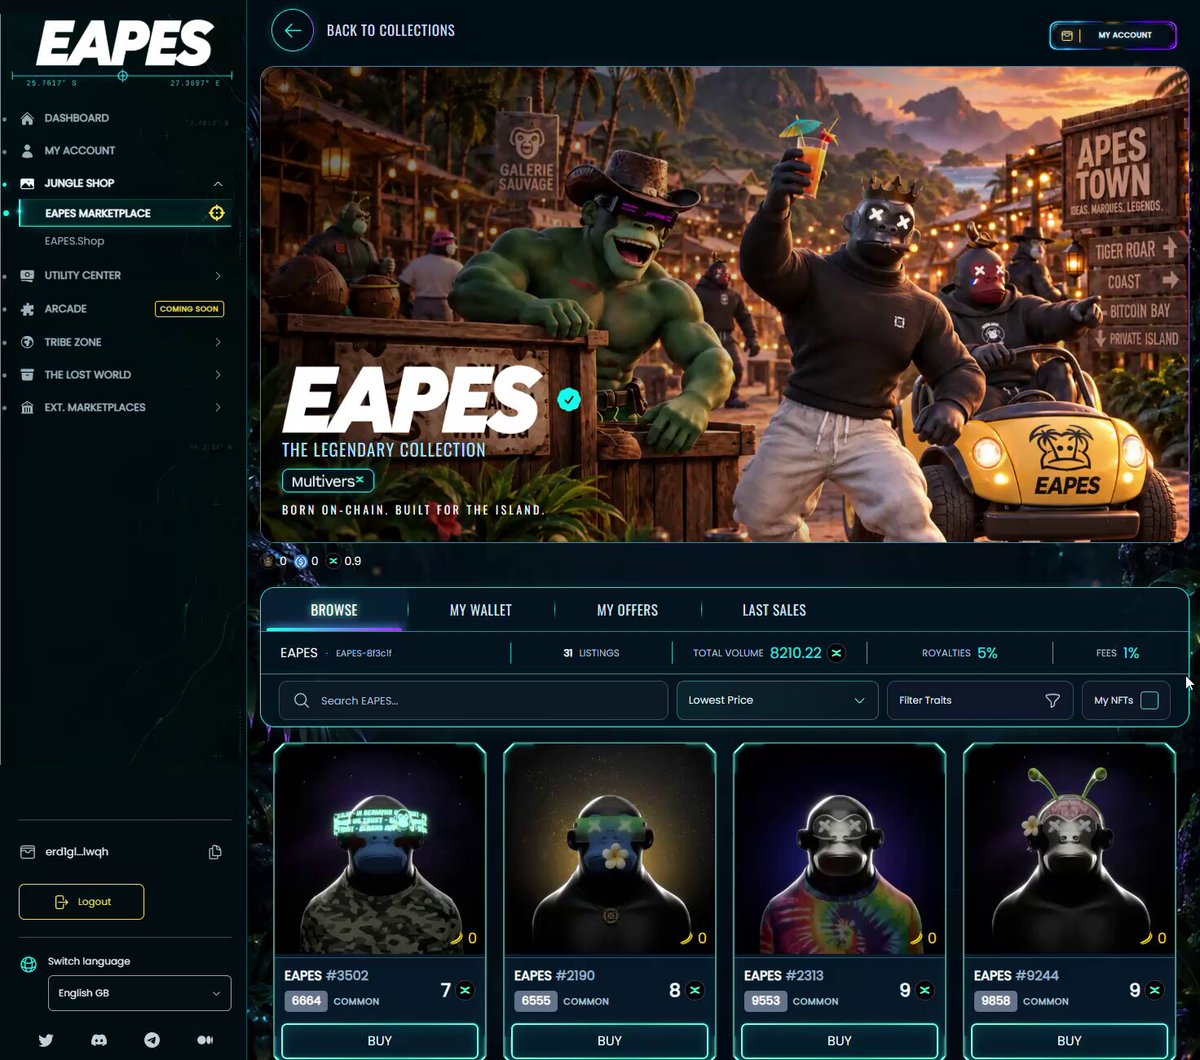
Task: Open EAPES.Shop in the sidebar
Action: pos(75,241)
